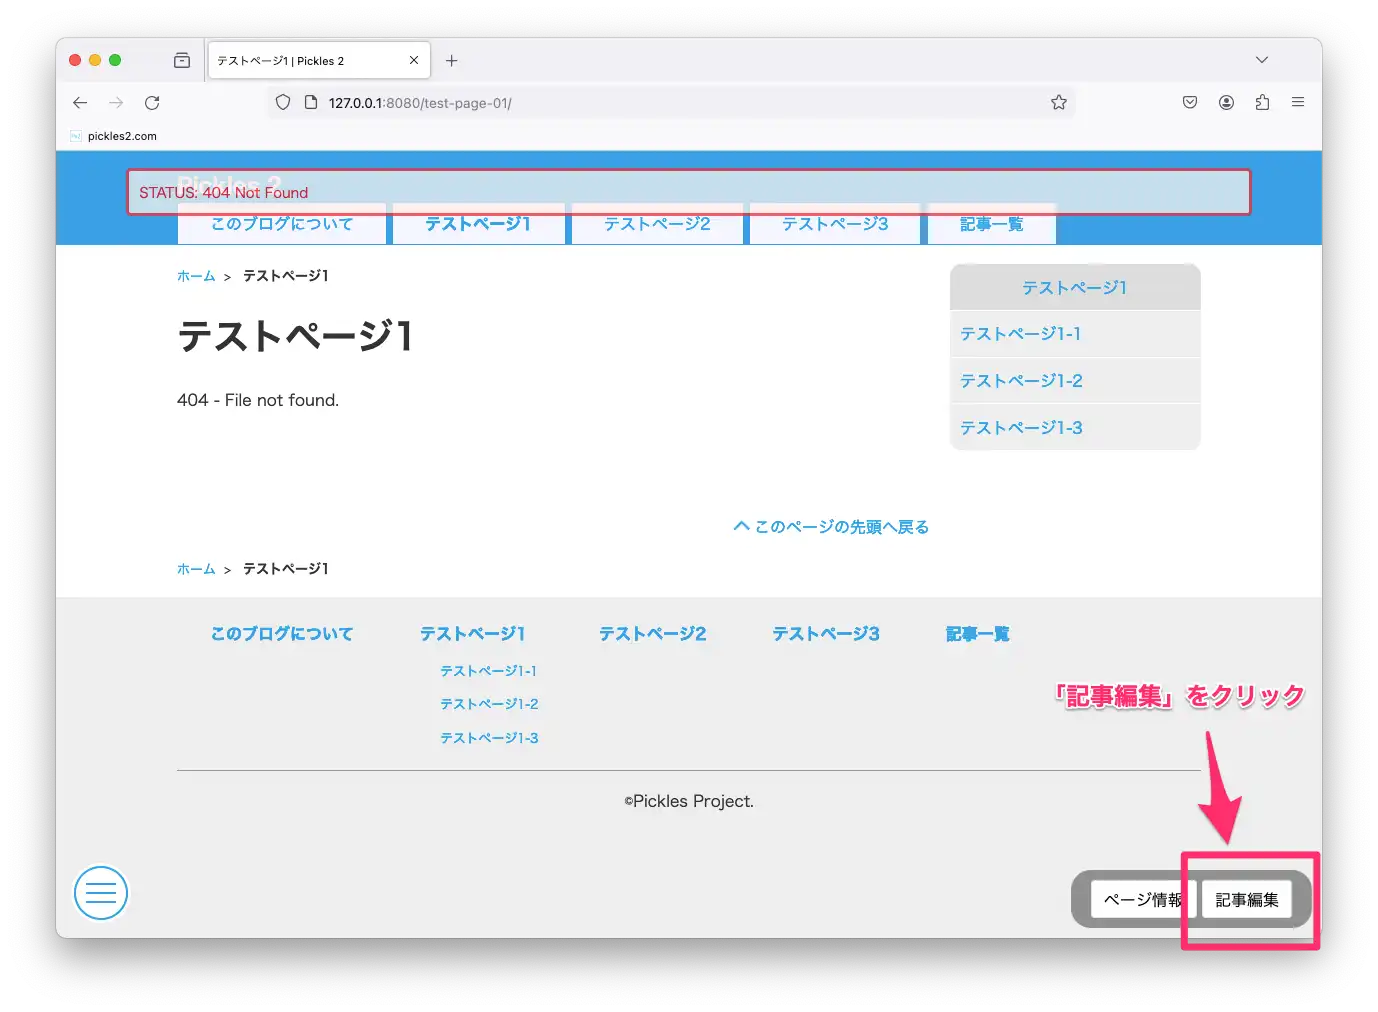1378x1012 pixels.
Task: Click このページの先頭へ戻る link
Action: (831, 527)
